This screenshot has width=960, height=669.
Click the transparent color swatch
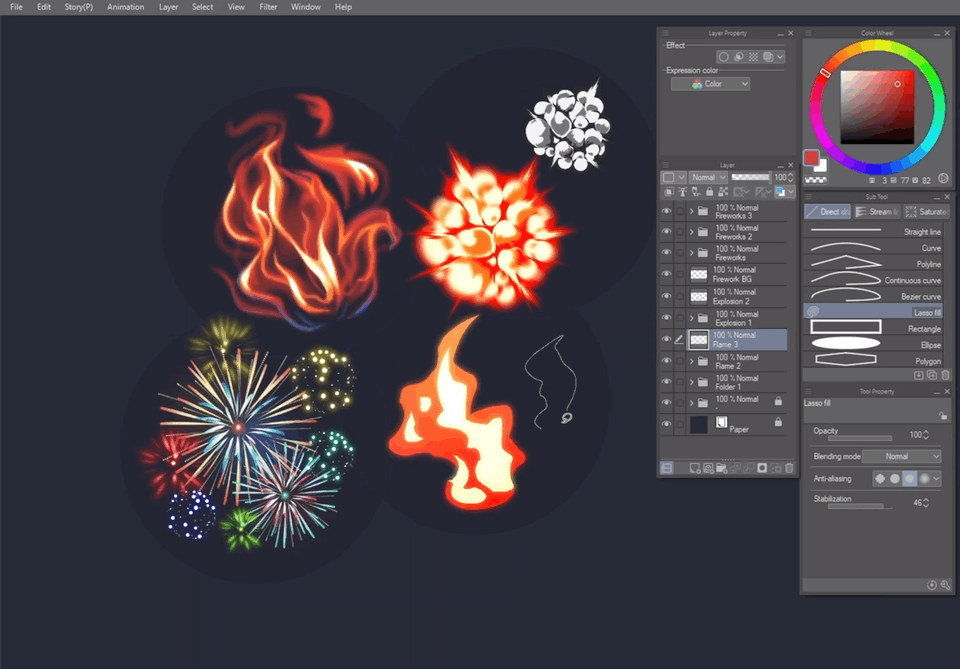click(816, 180)
